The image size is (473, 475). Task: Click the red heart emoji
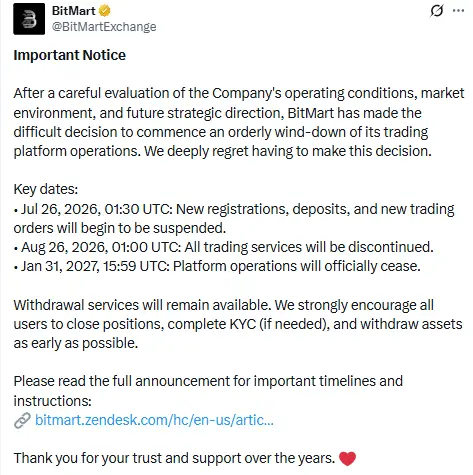tap(347, 458)
